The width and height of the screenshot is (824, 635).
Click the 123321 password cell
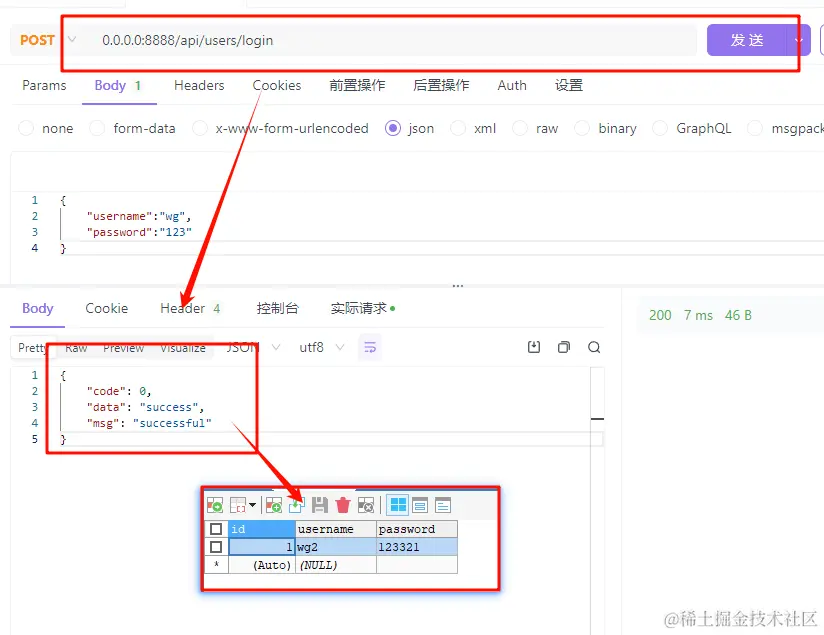(x=417, y=547)
